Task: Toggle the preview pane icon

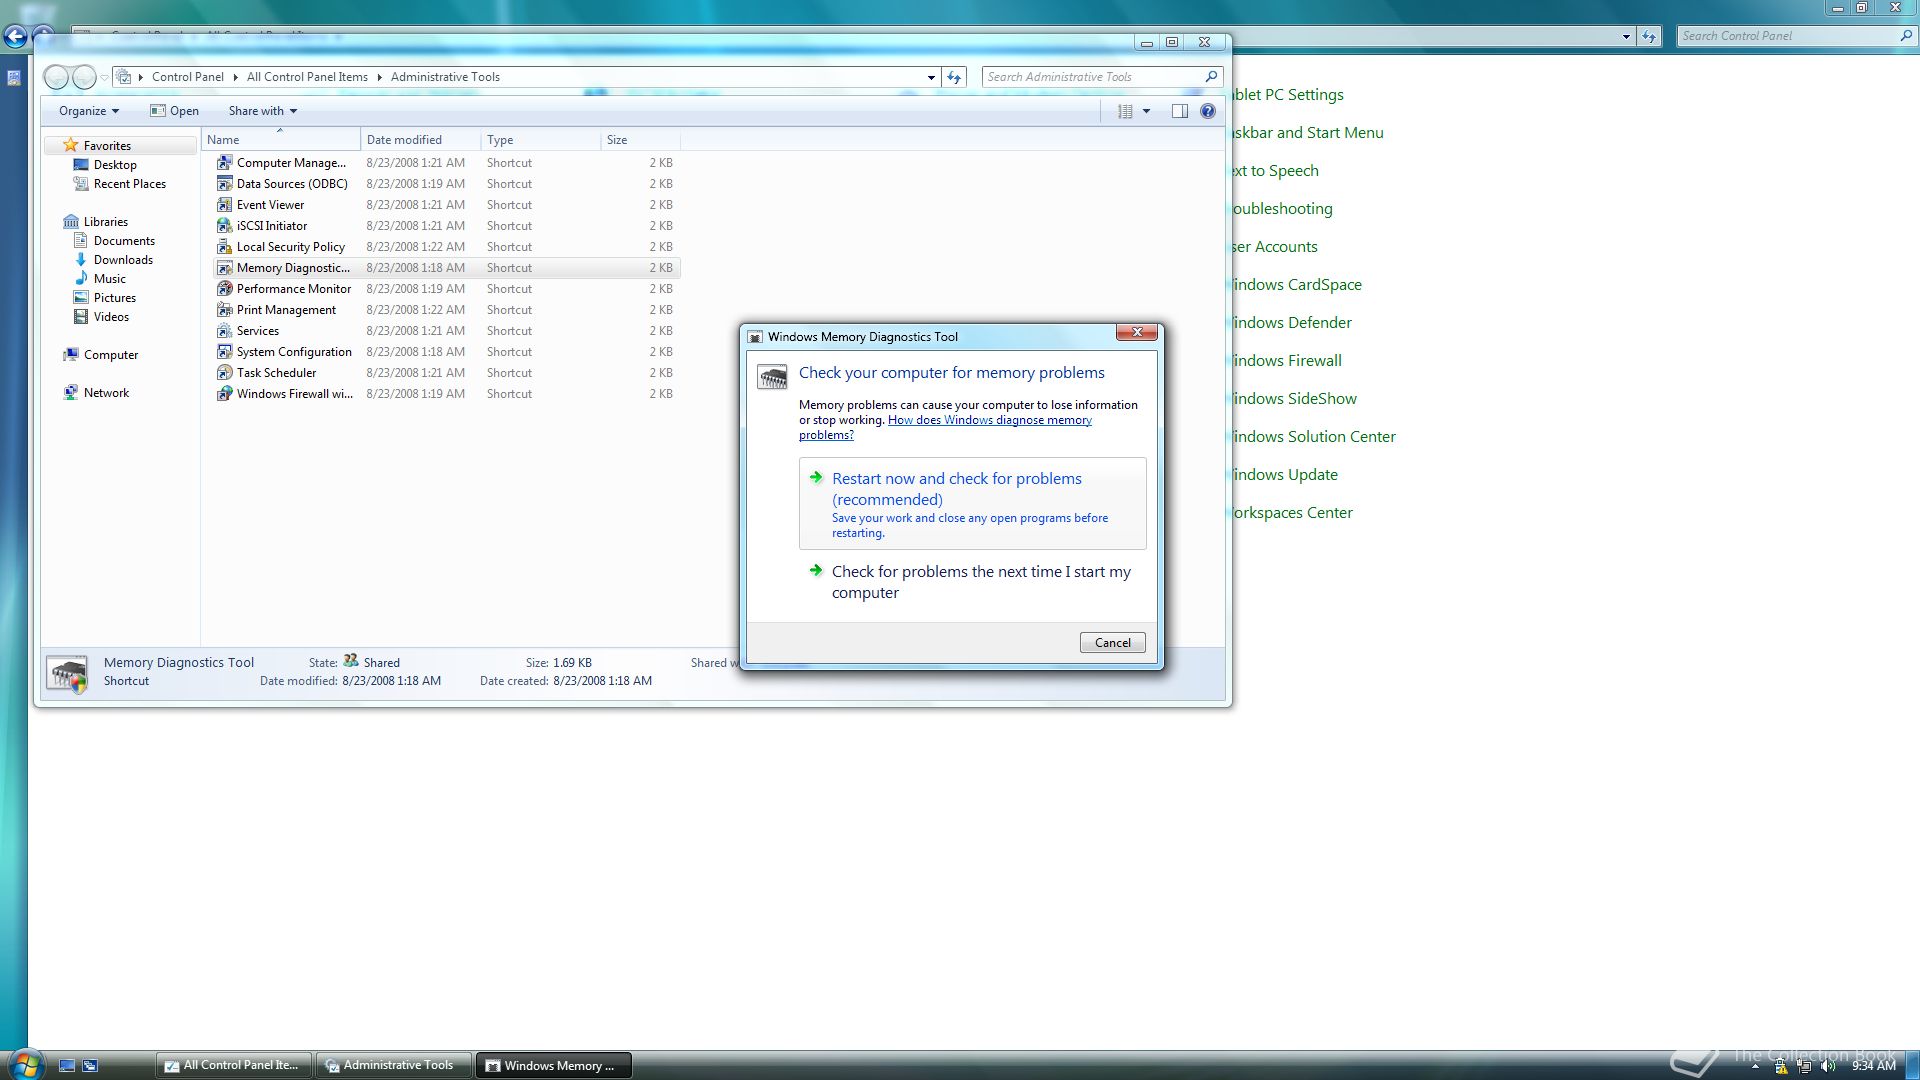Action: pos(1180,111)
